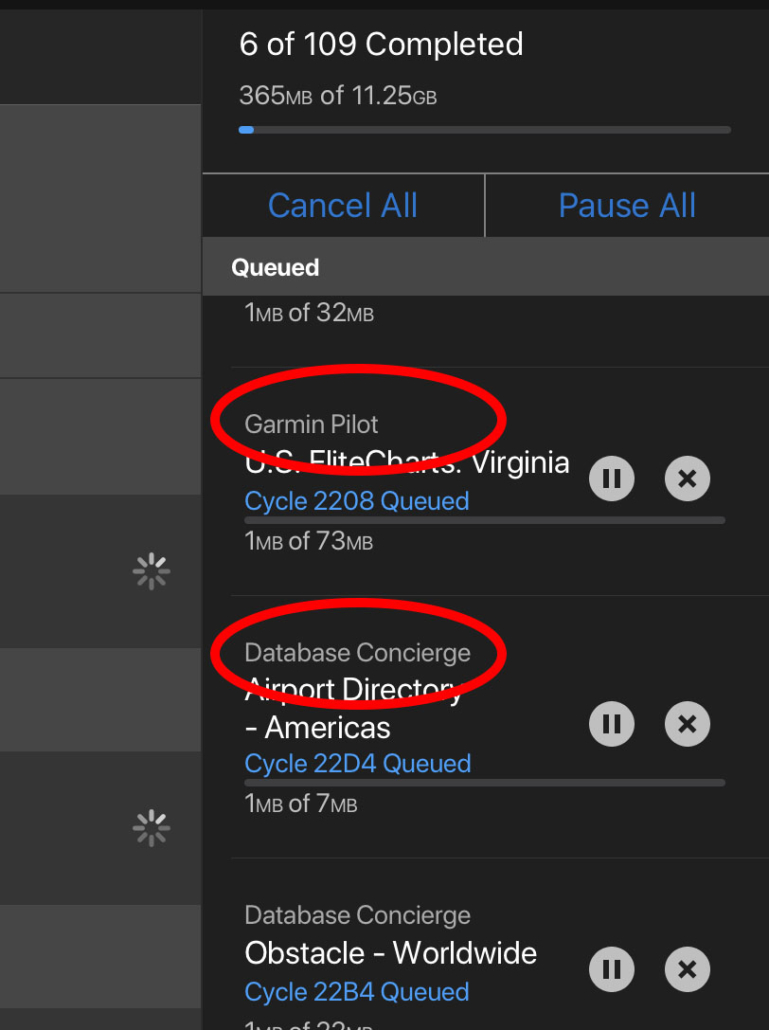769x1030 pixels.
Task: Select the Queued section header
Action: click(x=274, y=267)
